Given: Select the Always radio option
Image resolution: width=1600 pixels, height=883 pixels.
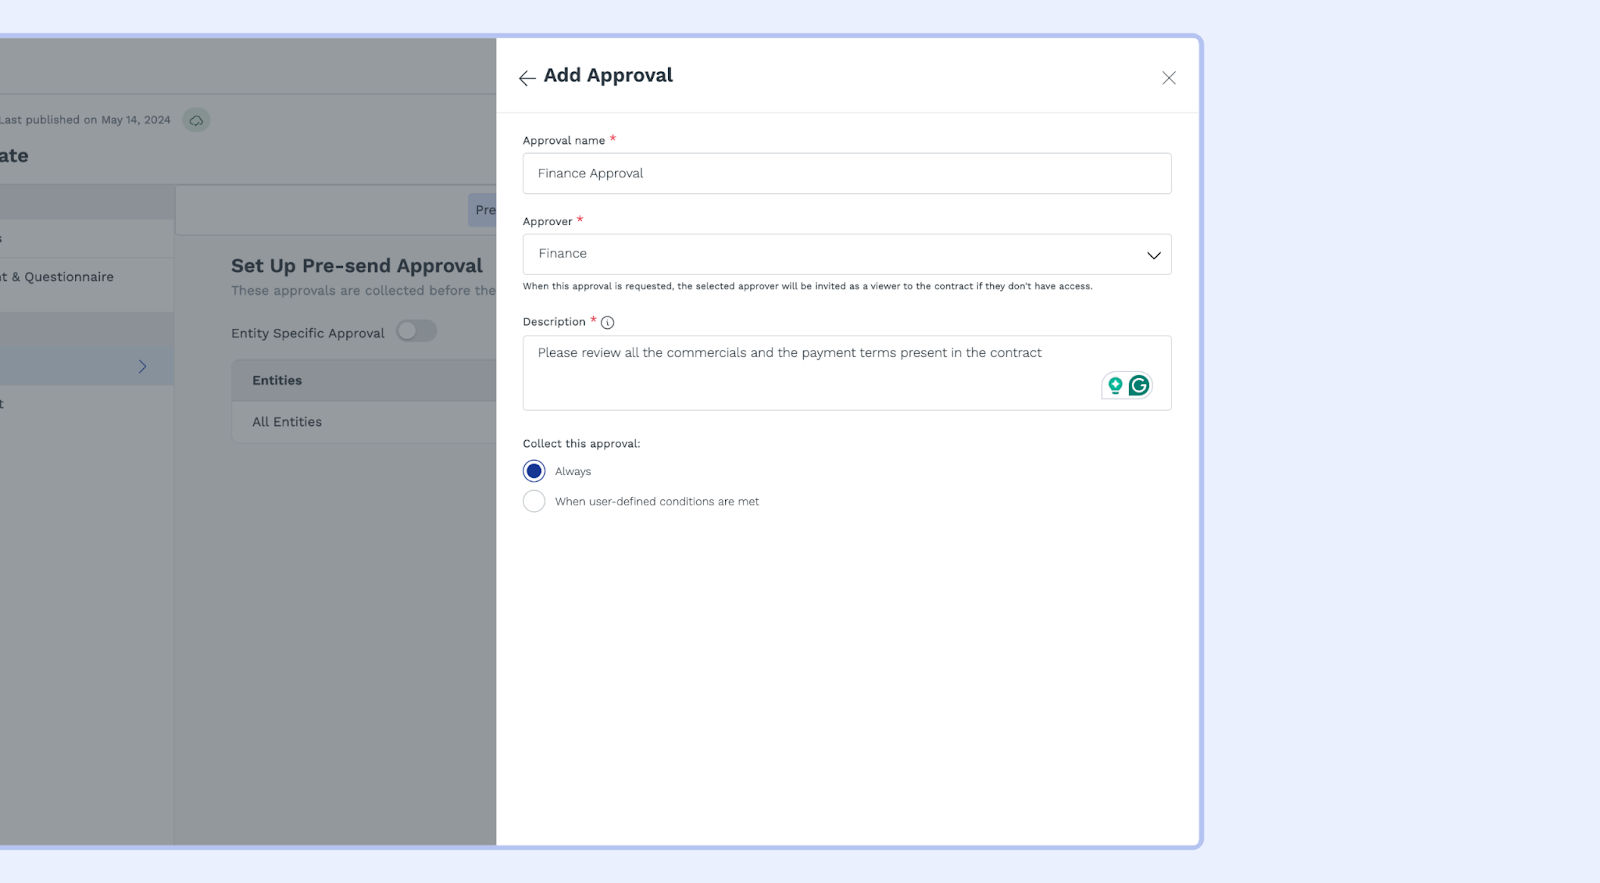Looking at the screenshot, I should tap(534, 471).
